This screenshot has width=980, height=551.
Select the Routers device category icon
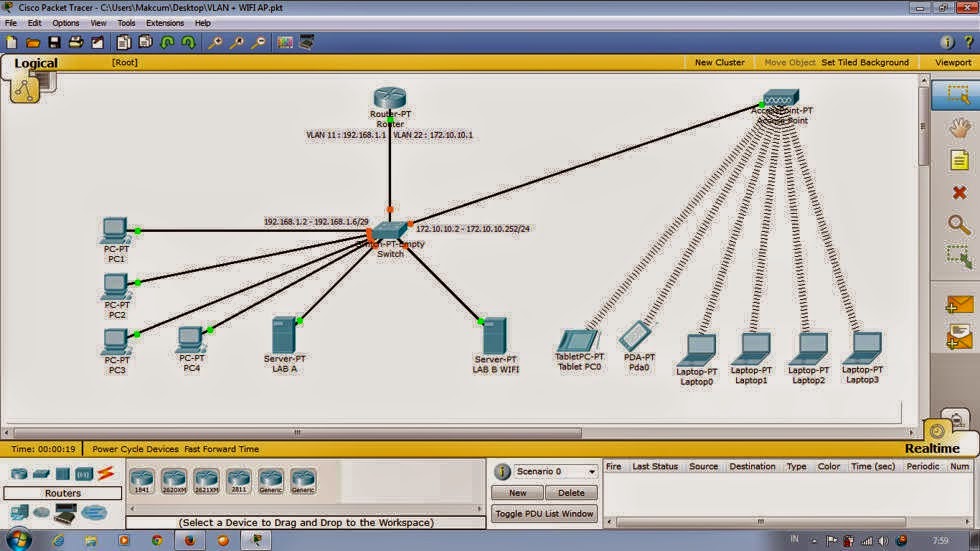pos(19,474)
